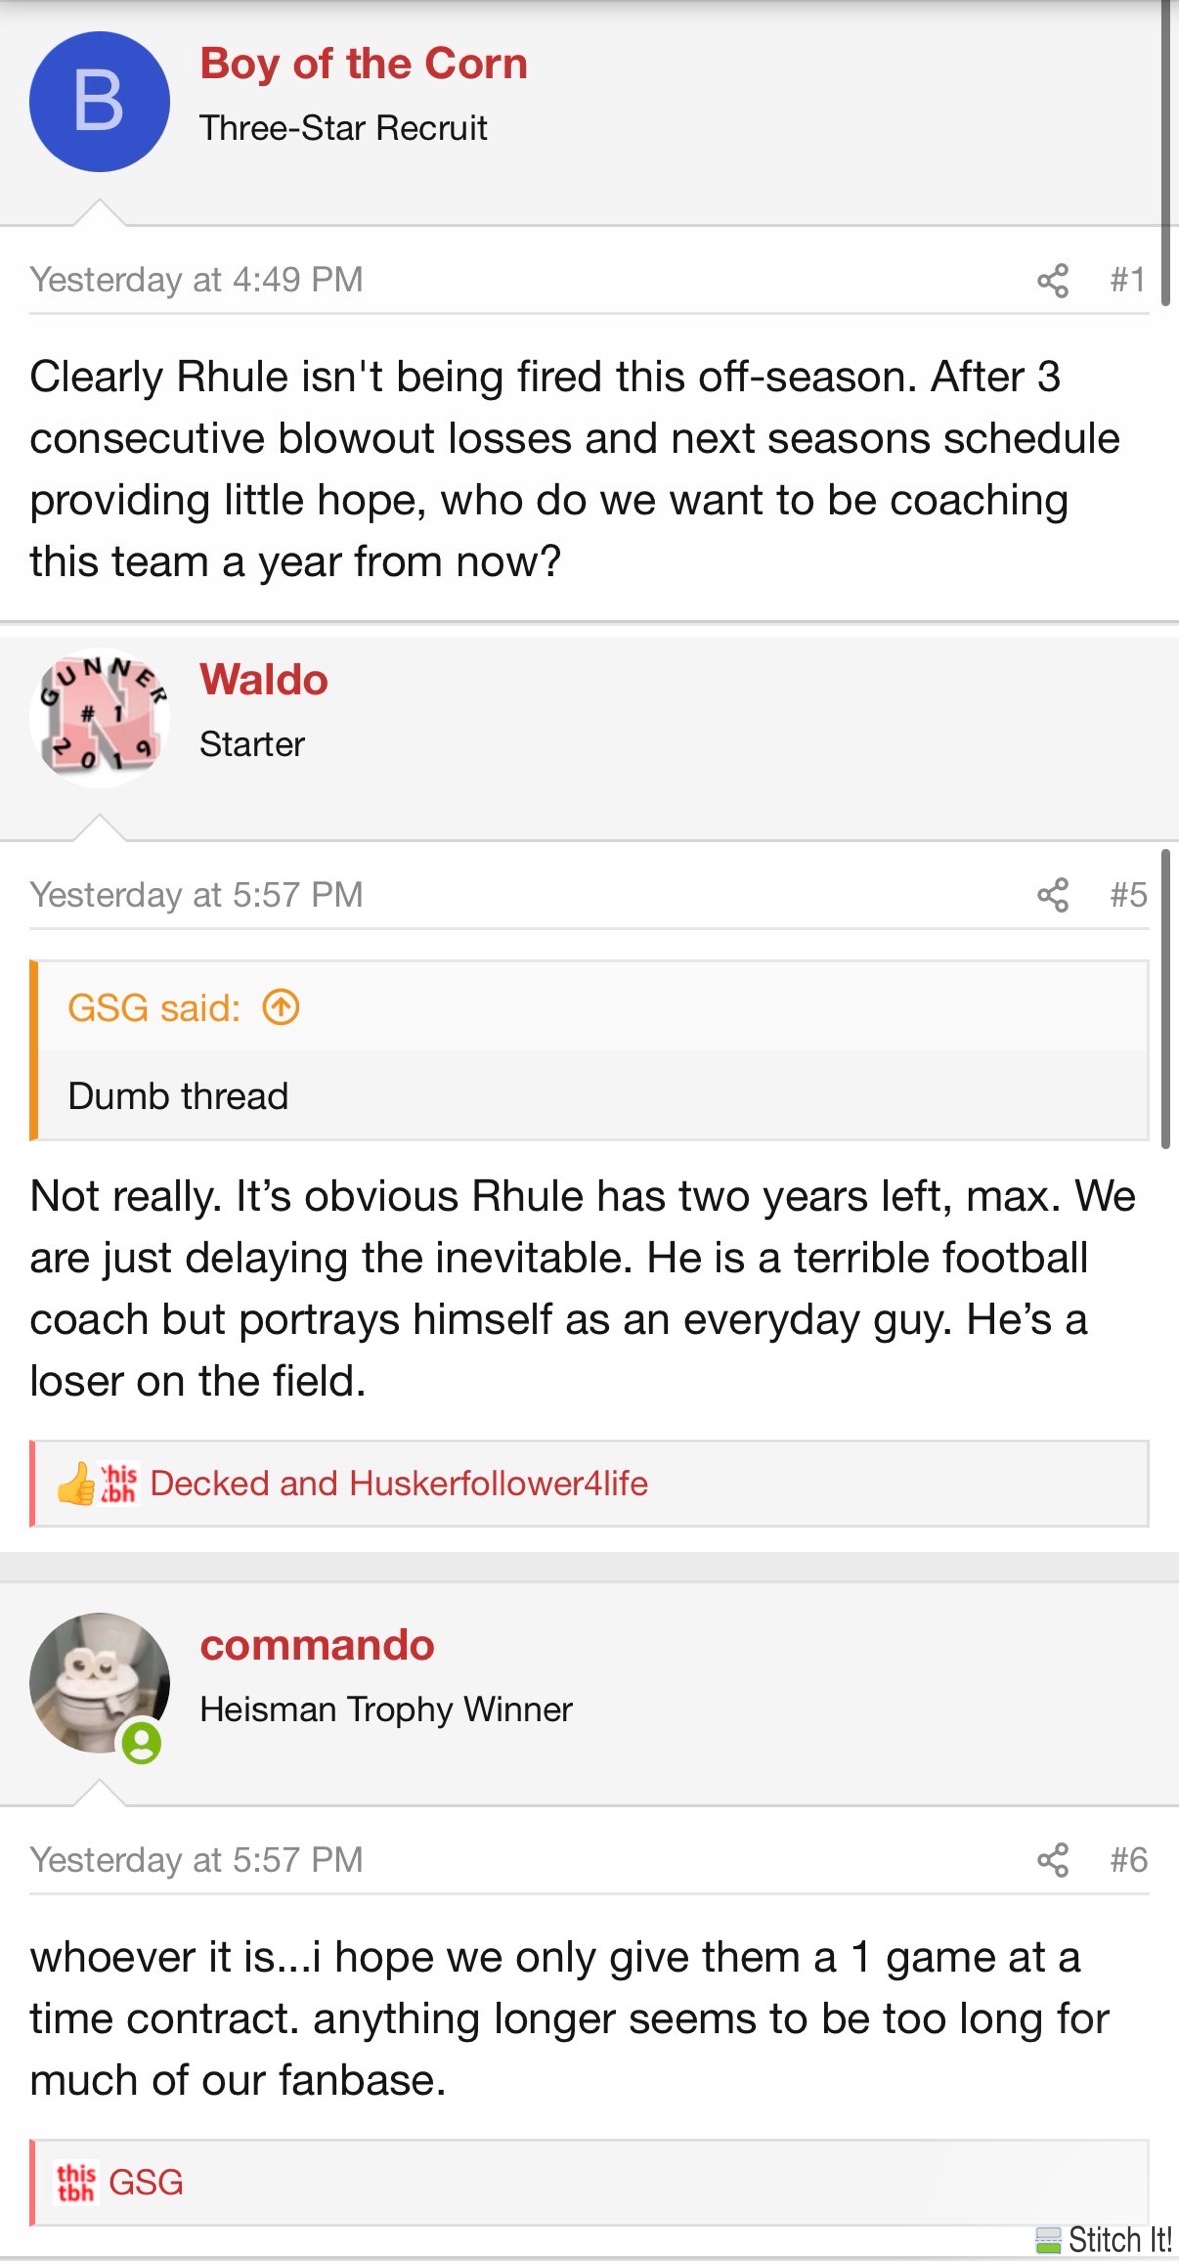Open Boy of the Corn's avatar
Image resolution: width=1179 pixels, height=2261 pixels.
(99, 102)
